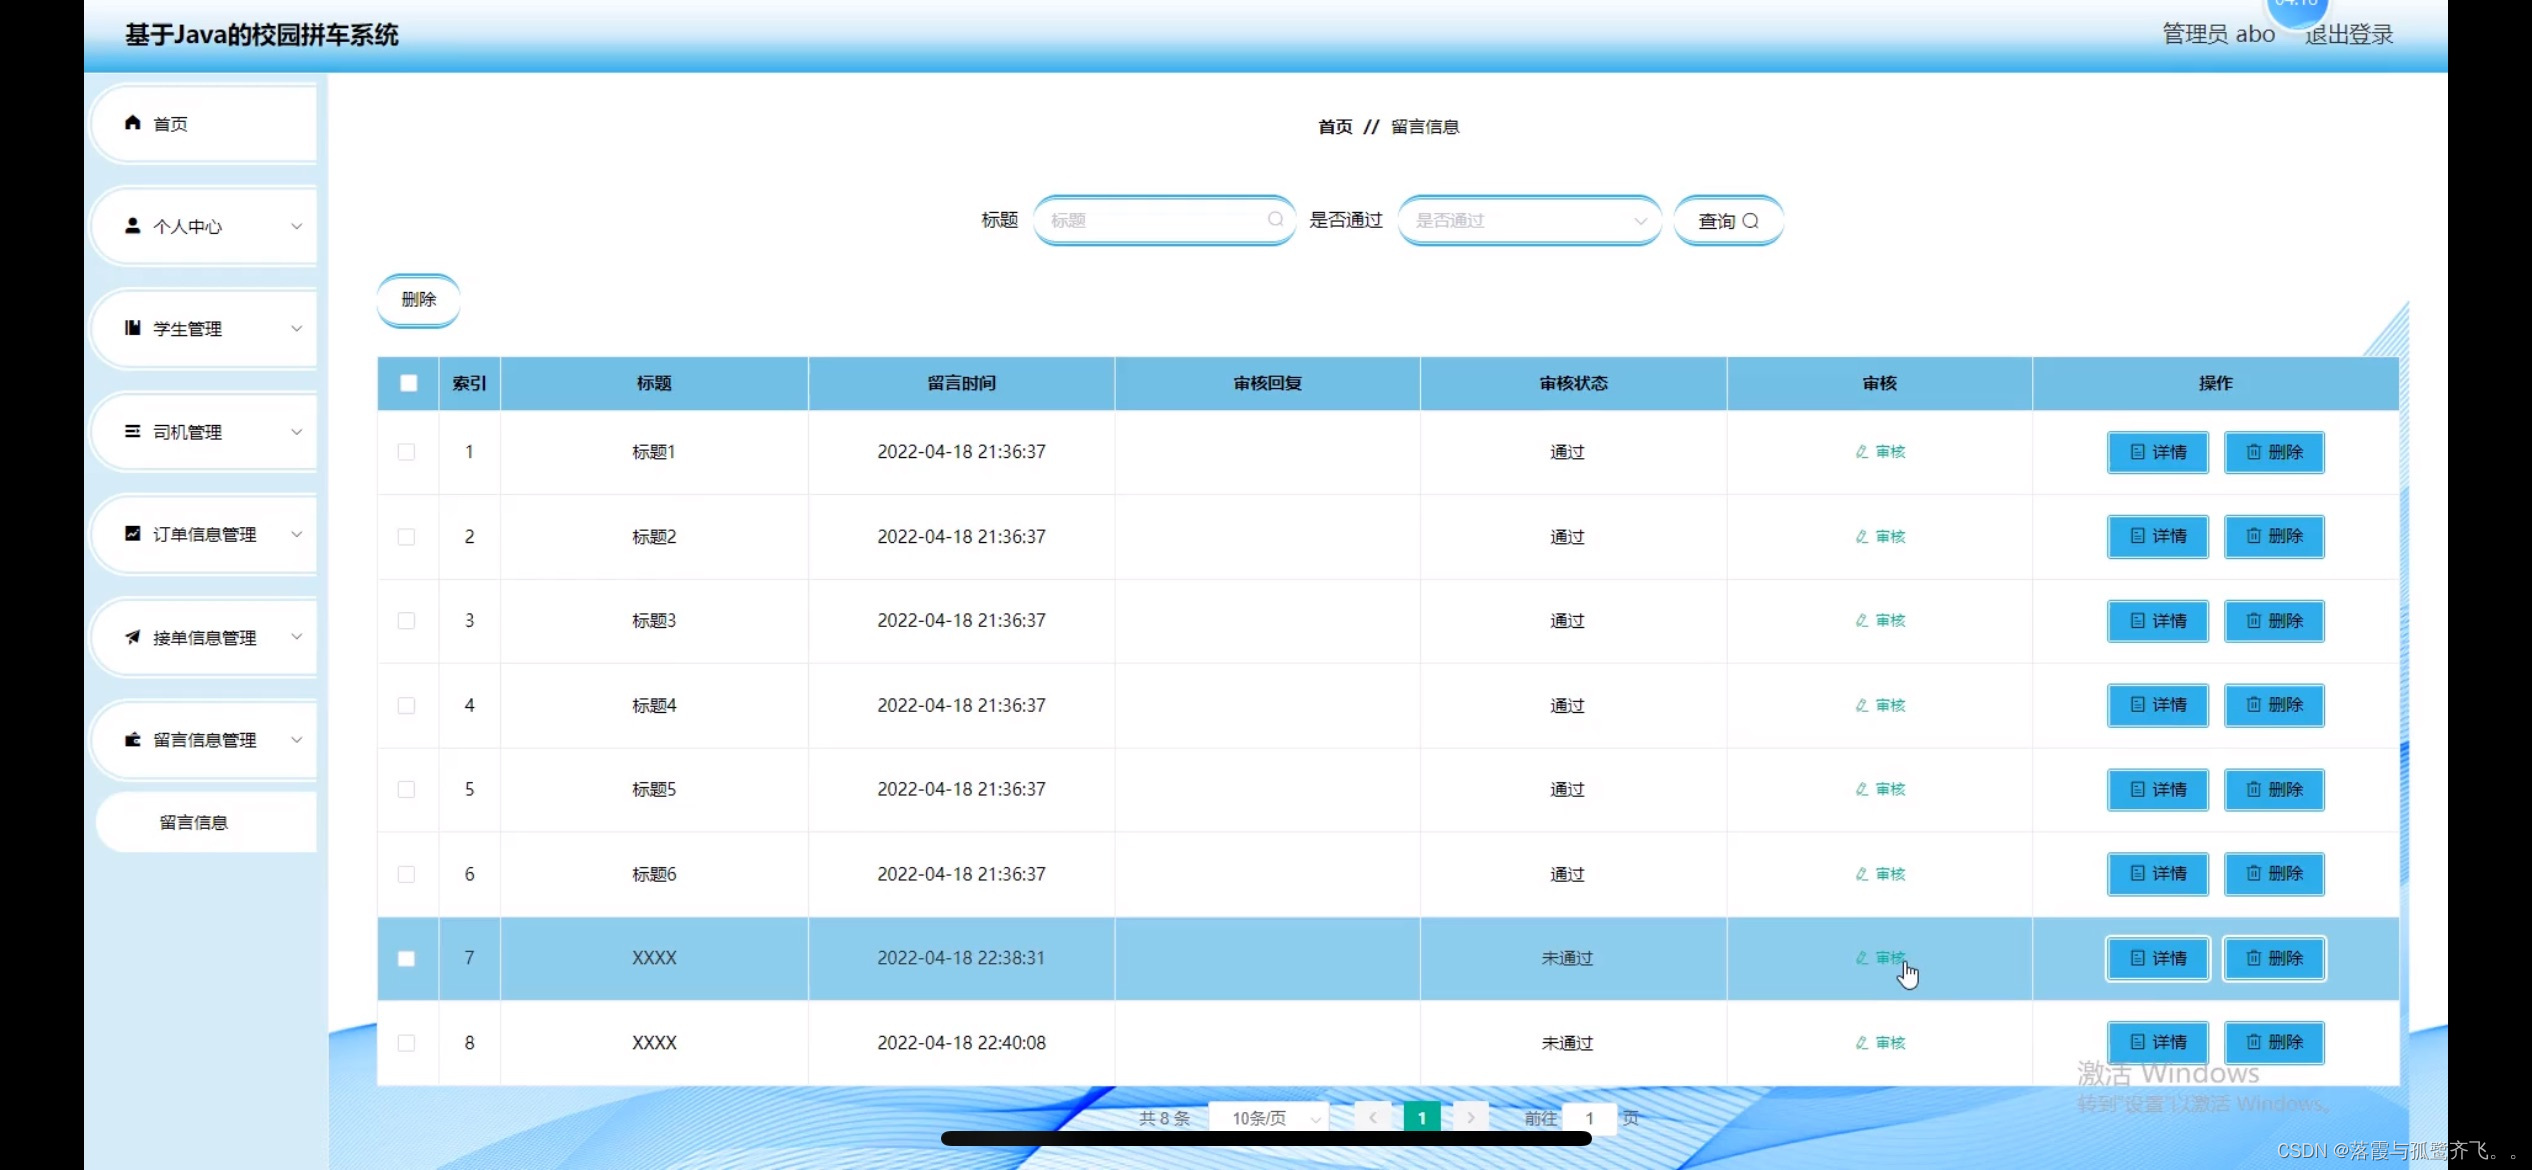Click the previous page arrow
Image resolution: width=2532 pixels, height=1170 pixels.
pyautogui.click(x=1373, y=1118)
